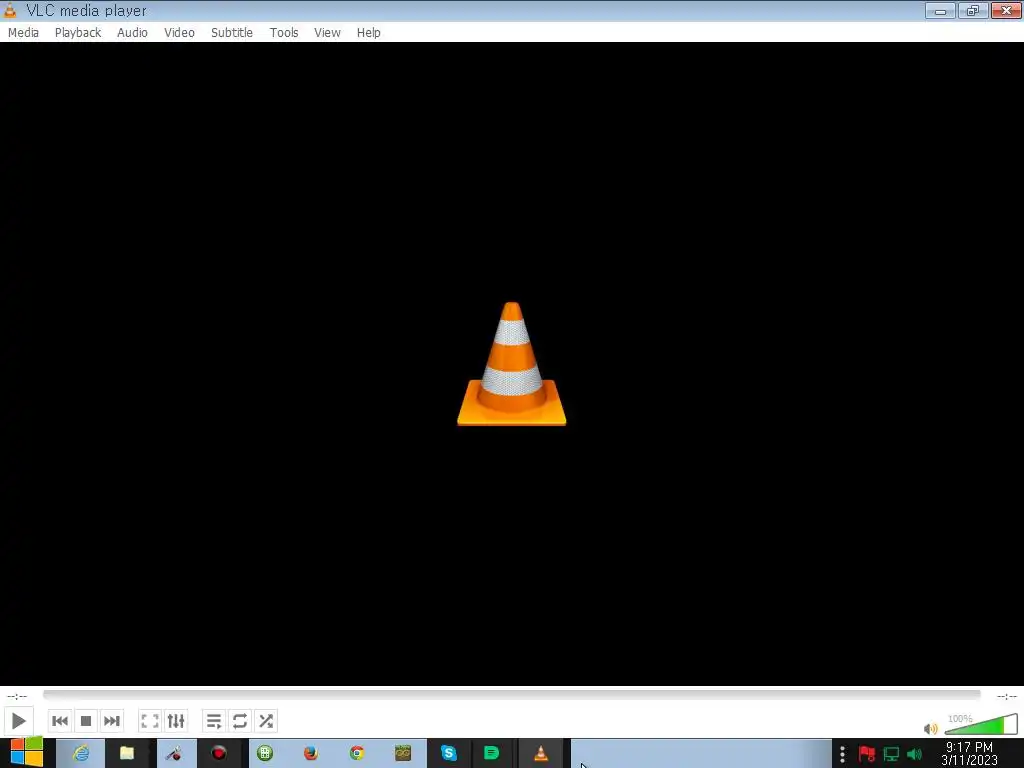Viewport: 1024px width, 768px height.
Task: Go to previous media item
Action: point(60,721)
